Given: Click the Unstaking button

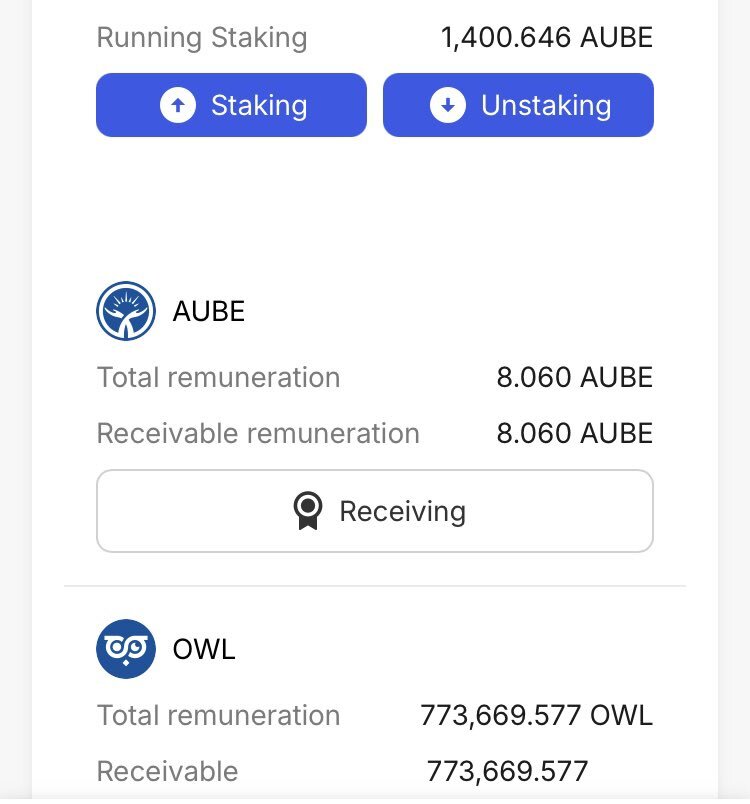Looking at the screenshot, I should click(518, 105).
